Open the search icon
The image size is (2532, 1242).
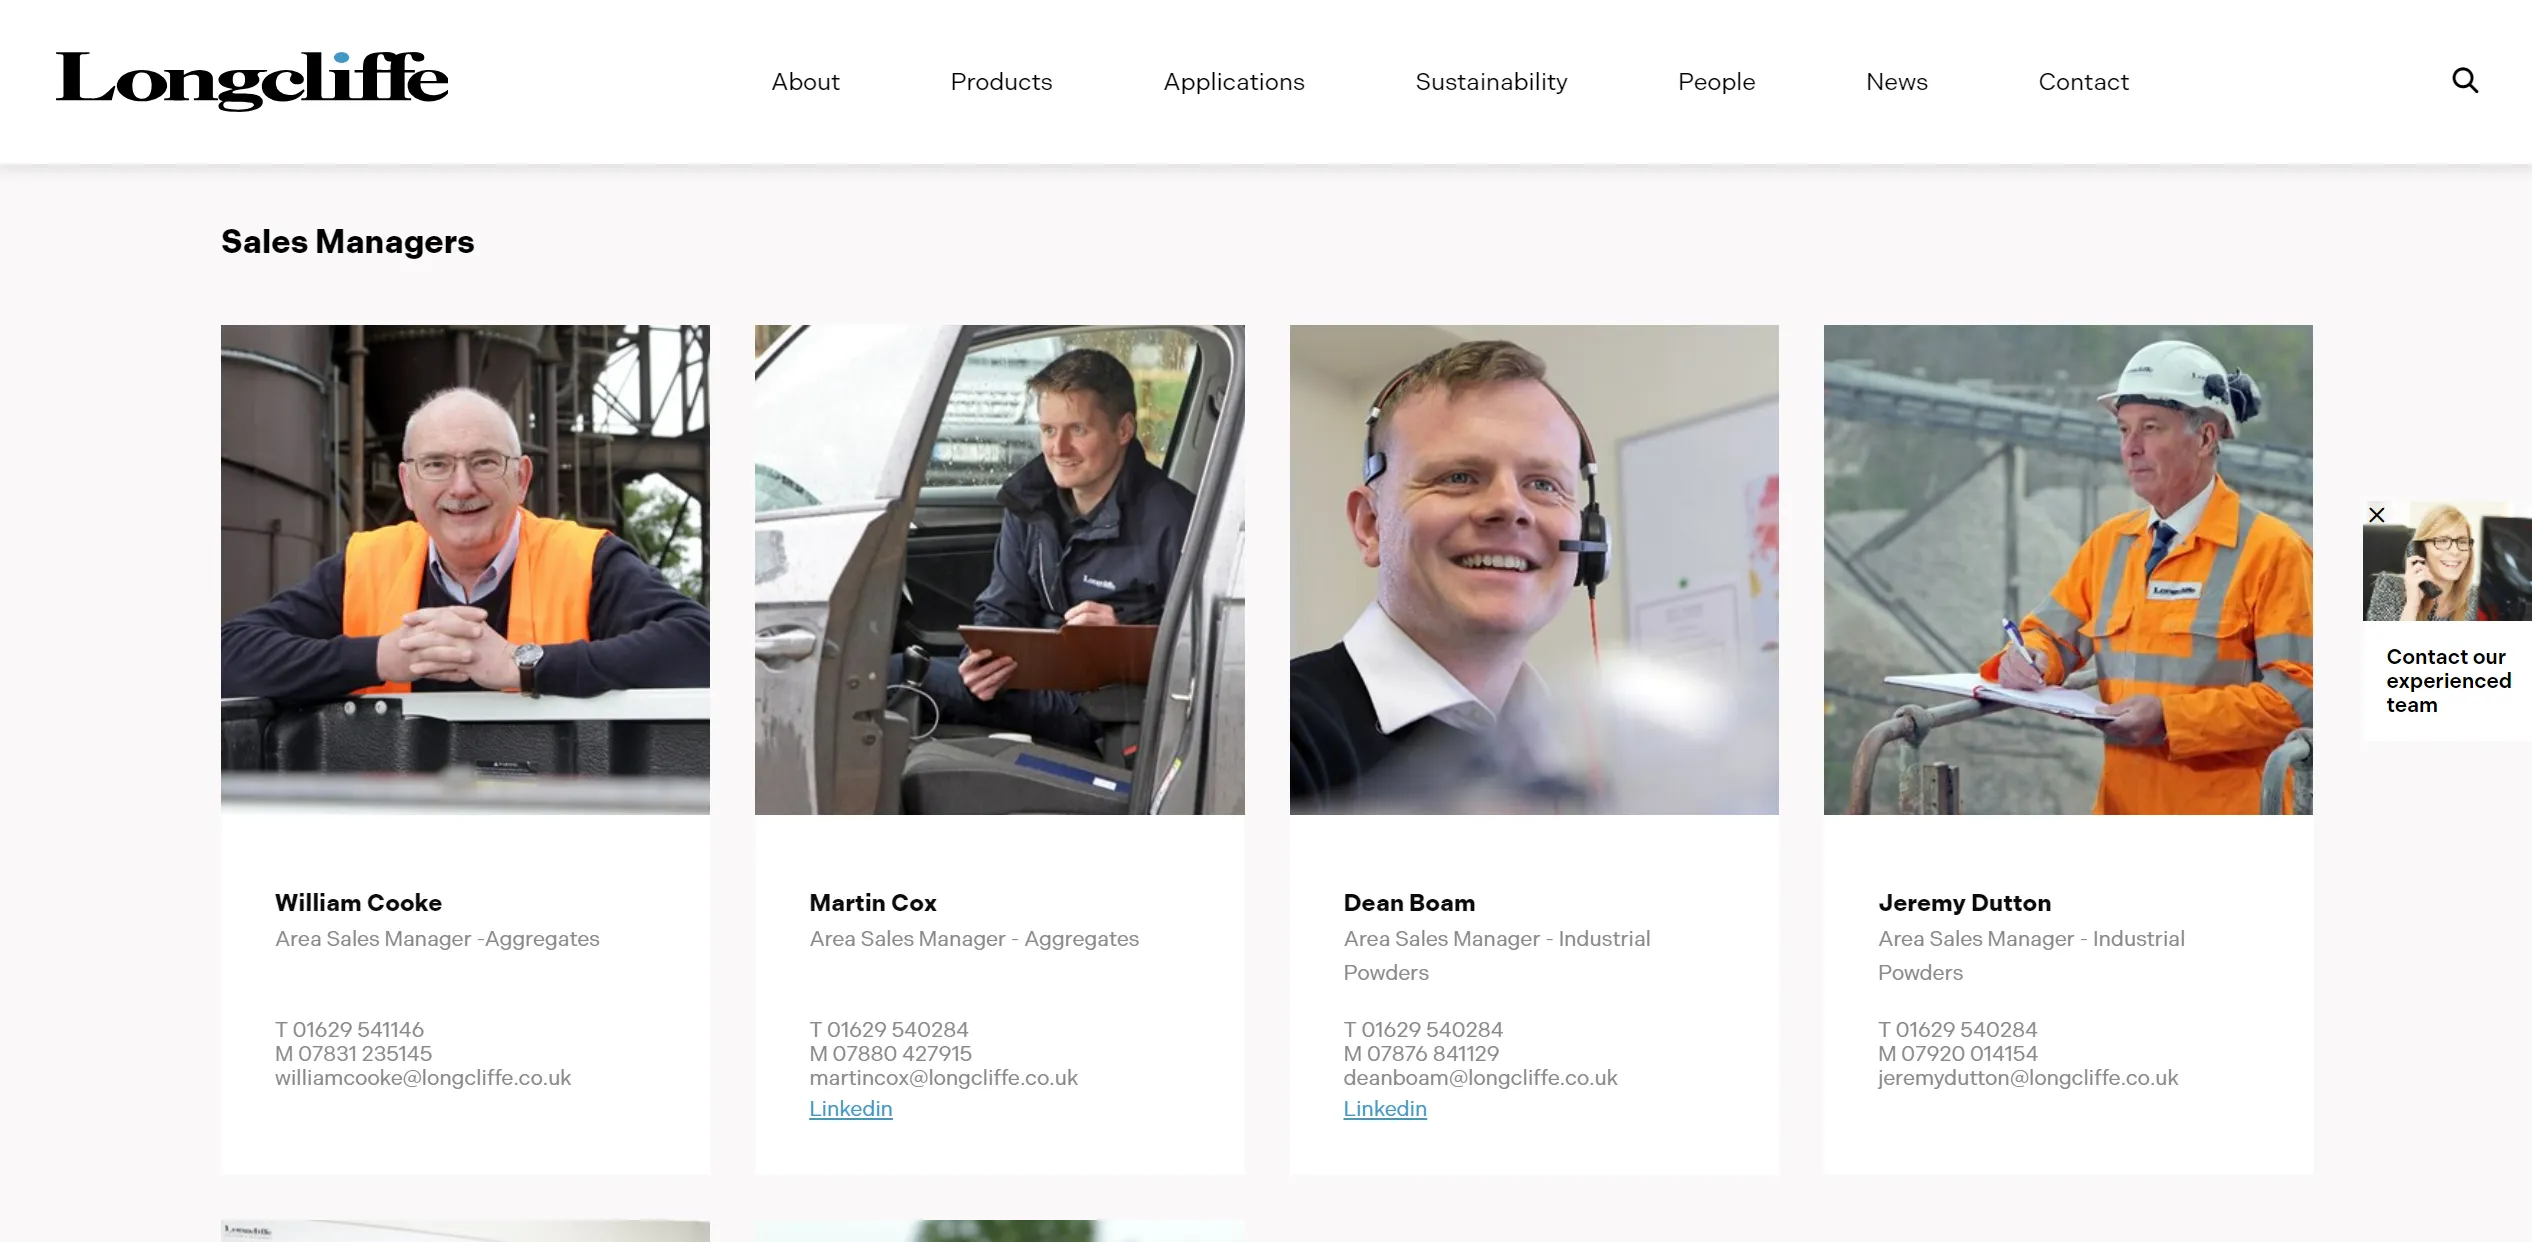tap(2464, 80)
